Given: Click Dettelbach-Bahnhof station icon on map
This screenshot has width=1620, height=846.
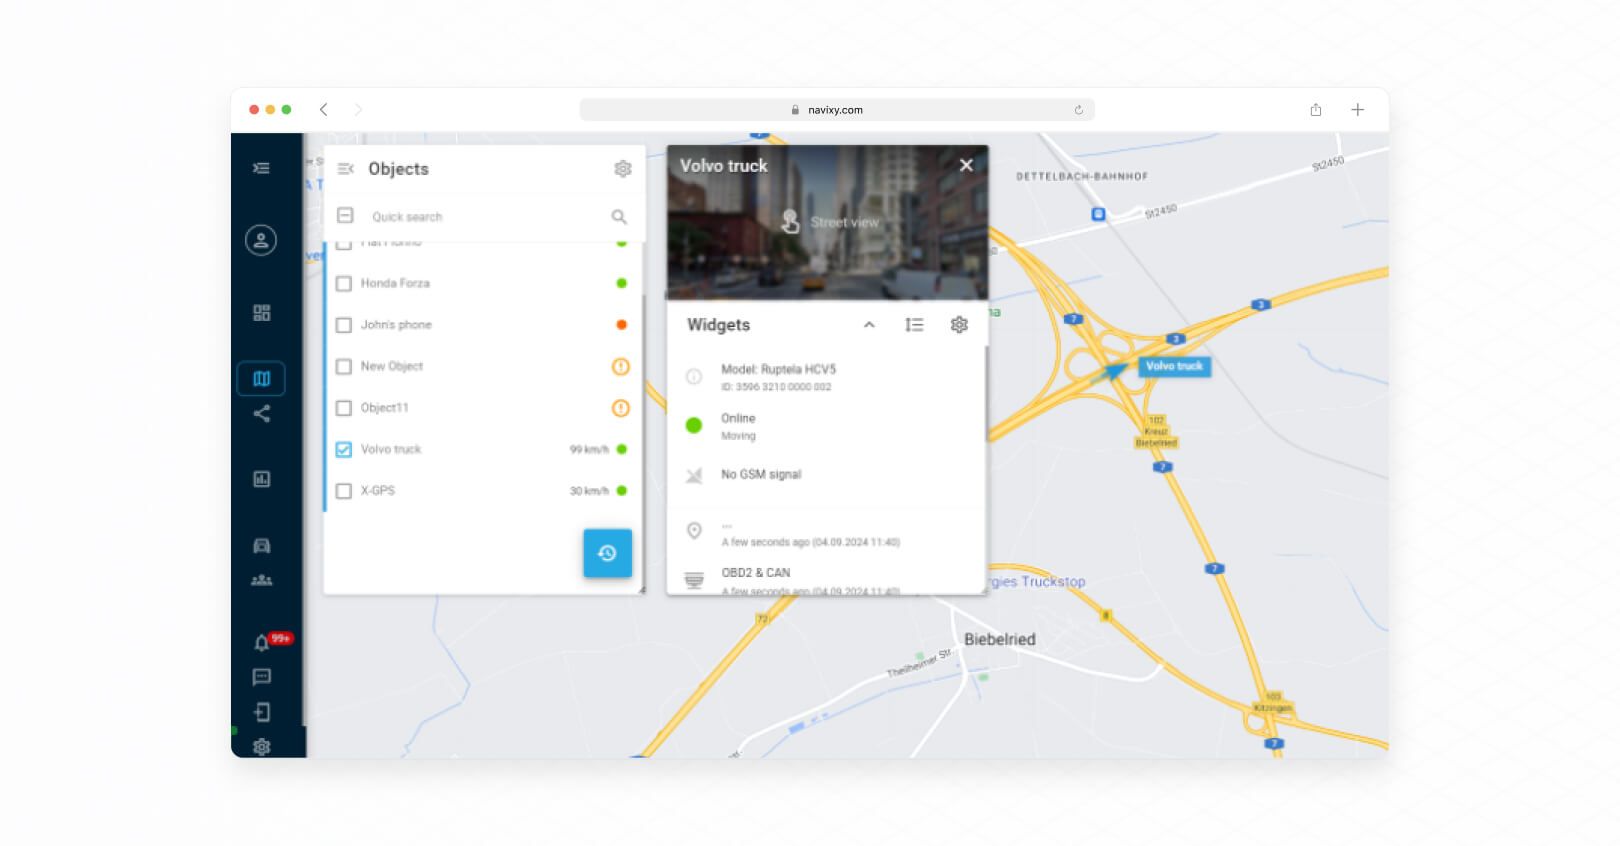Looking at the screenshot, I should (1098, 214).
